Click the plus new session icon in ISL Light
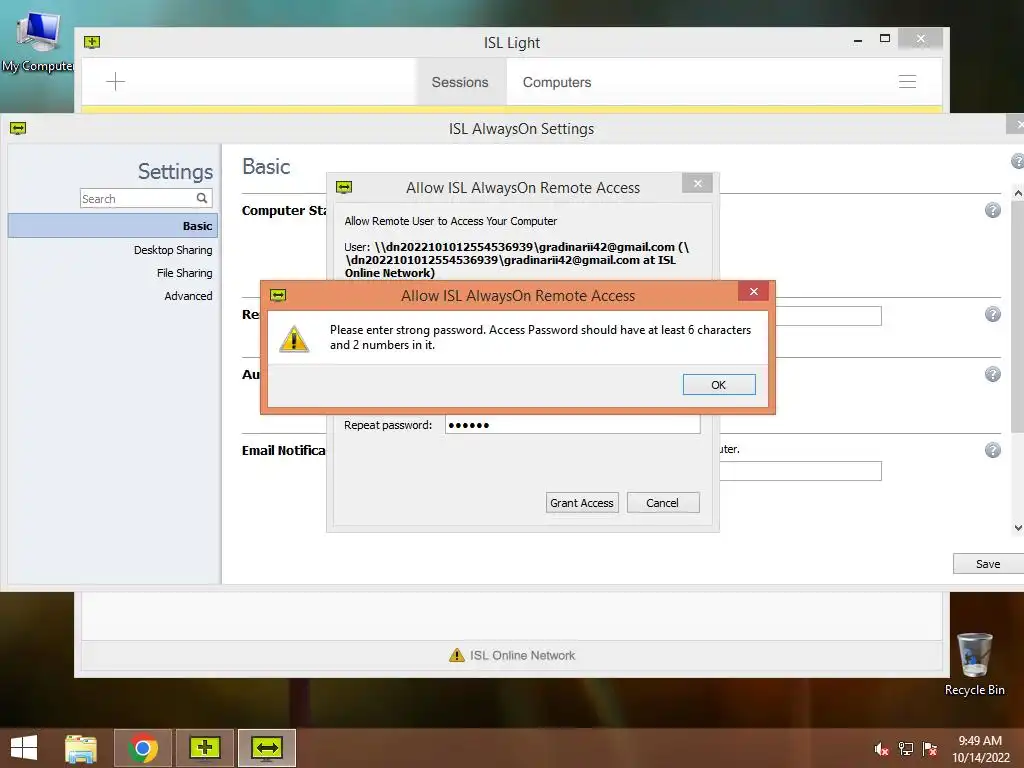The width and height of the screenshot is (1024, 768). [116, 82]
